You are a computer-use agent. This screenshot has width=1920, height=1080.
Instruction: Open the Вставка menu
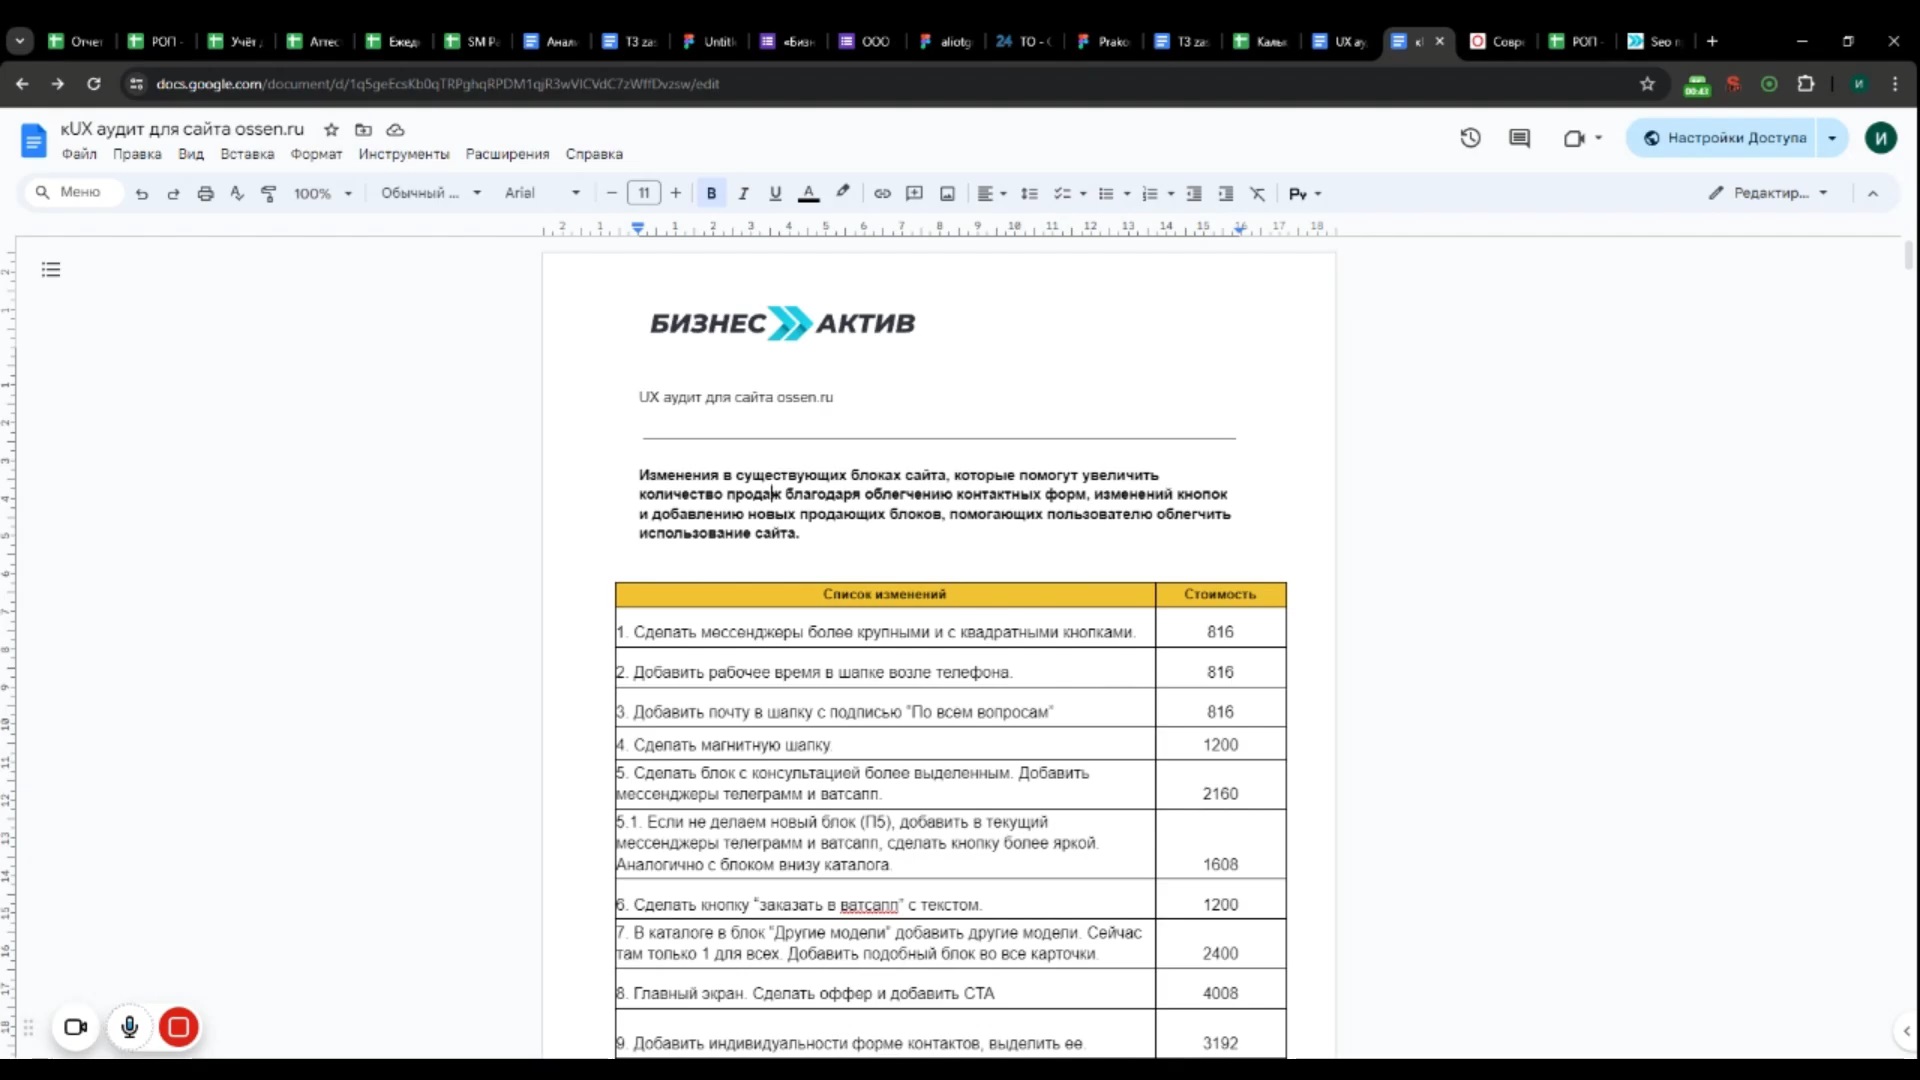point(247,154)
